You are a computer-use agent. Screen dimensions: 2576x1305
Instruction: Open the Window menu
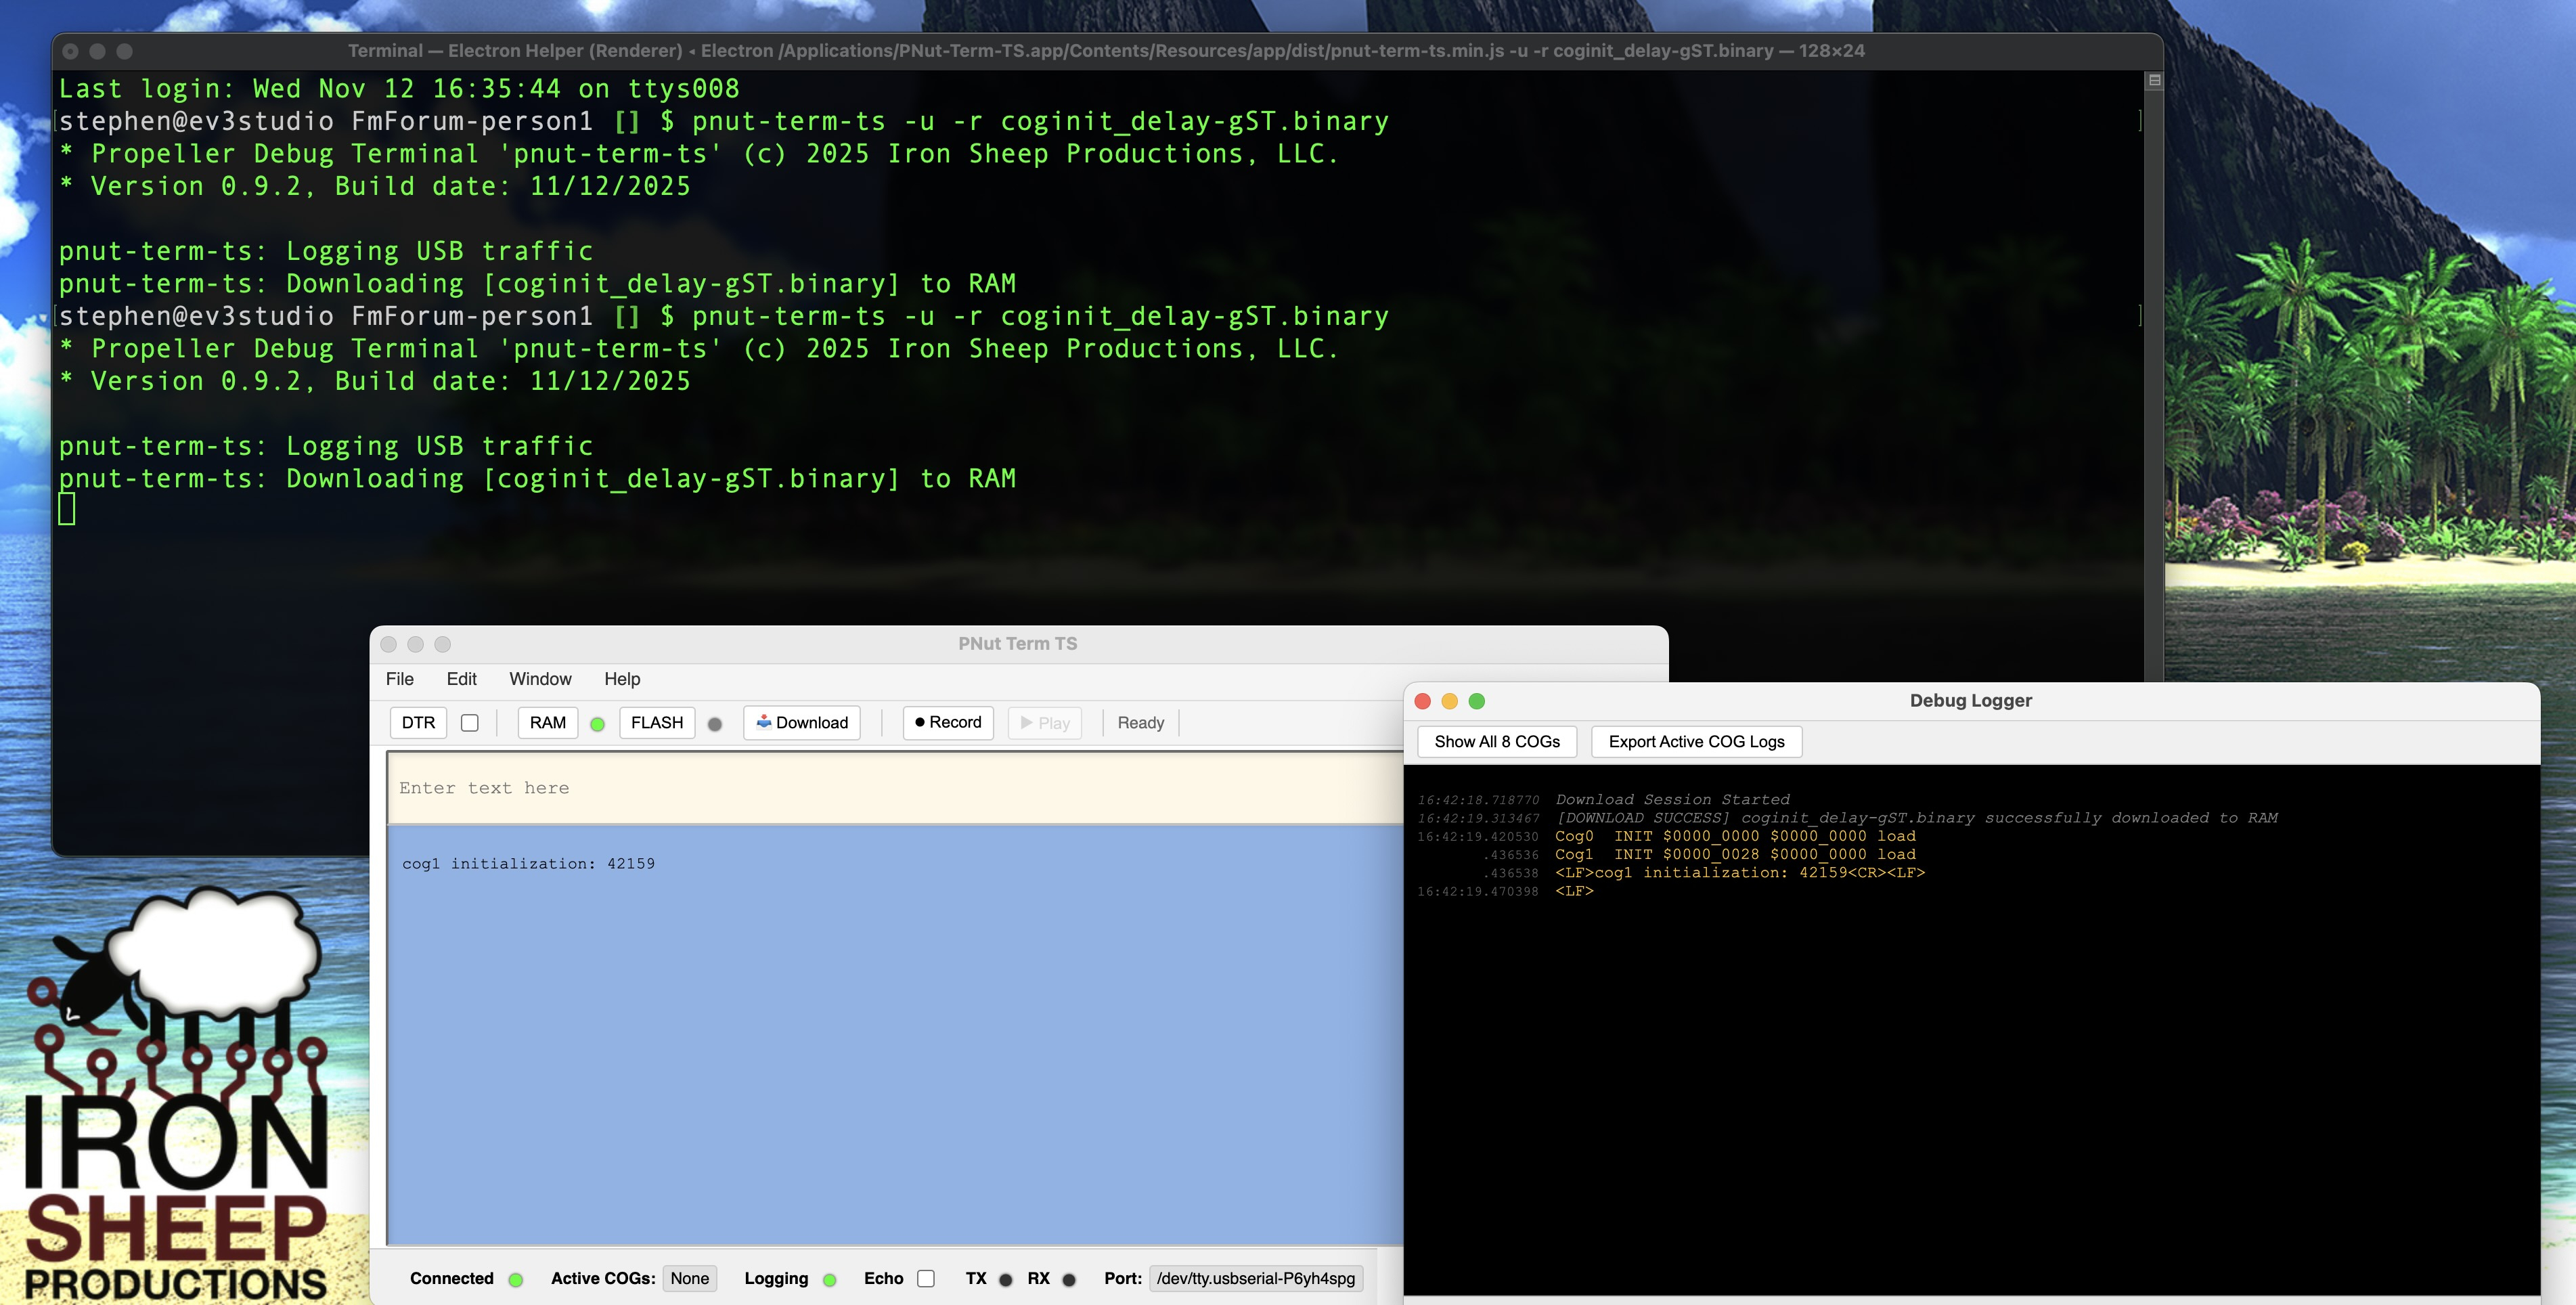pyautogui.click(x=540, y=679)
